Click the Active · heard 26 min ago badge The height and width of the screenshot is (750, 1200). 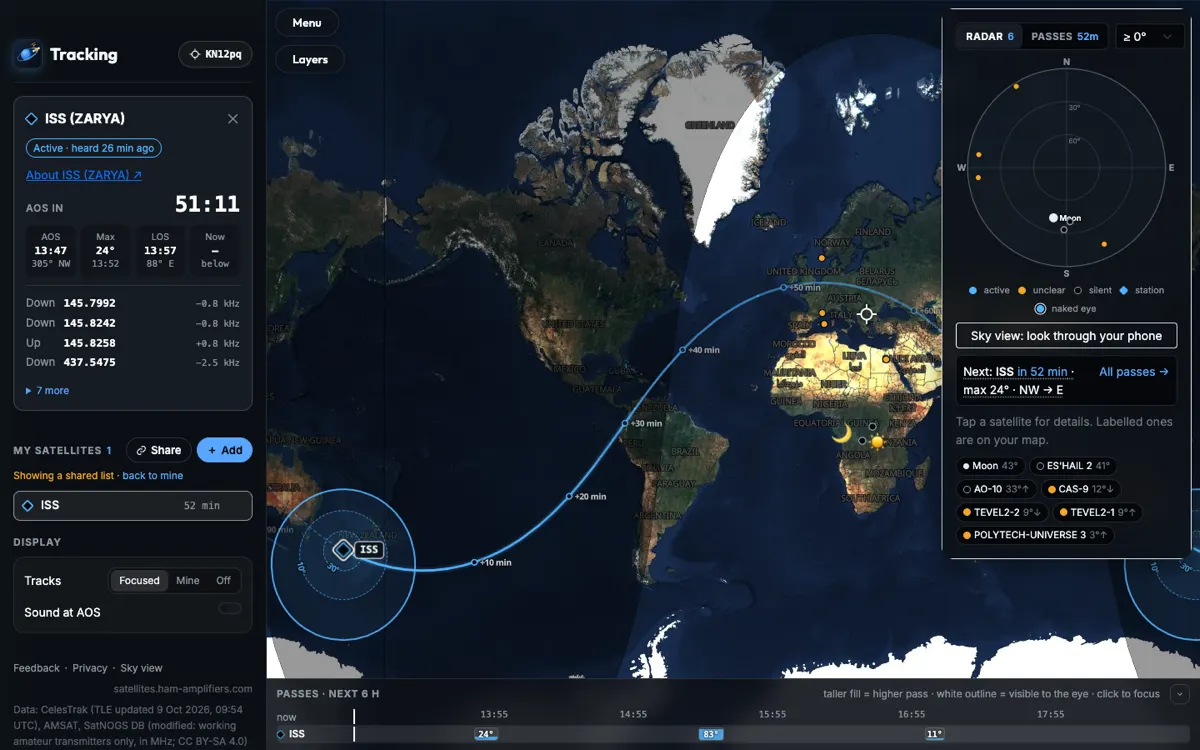point(94,148)
